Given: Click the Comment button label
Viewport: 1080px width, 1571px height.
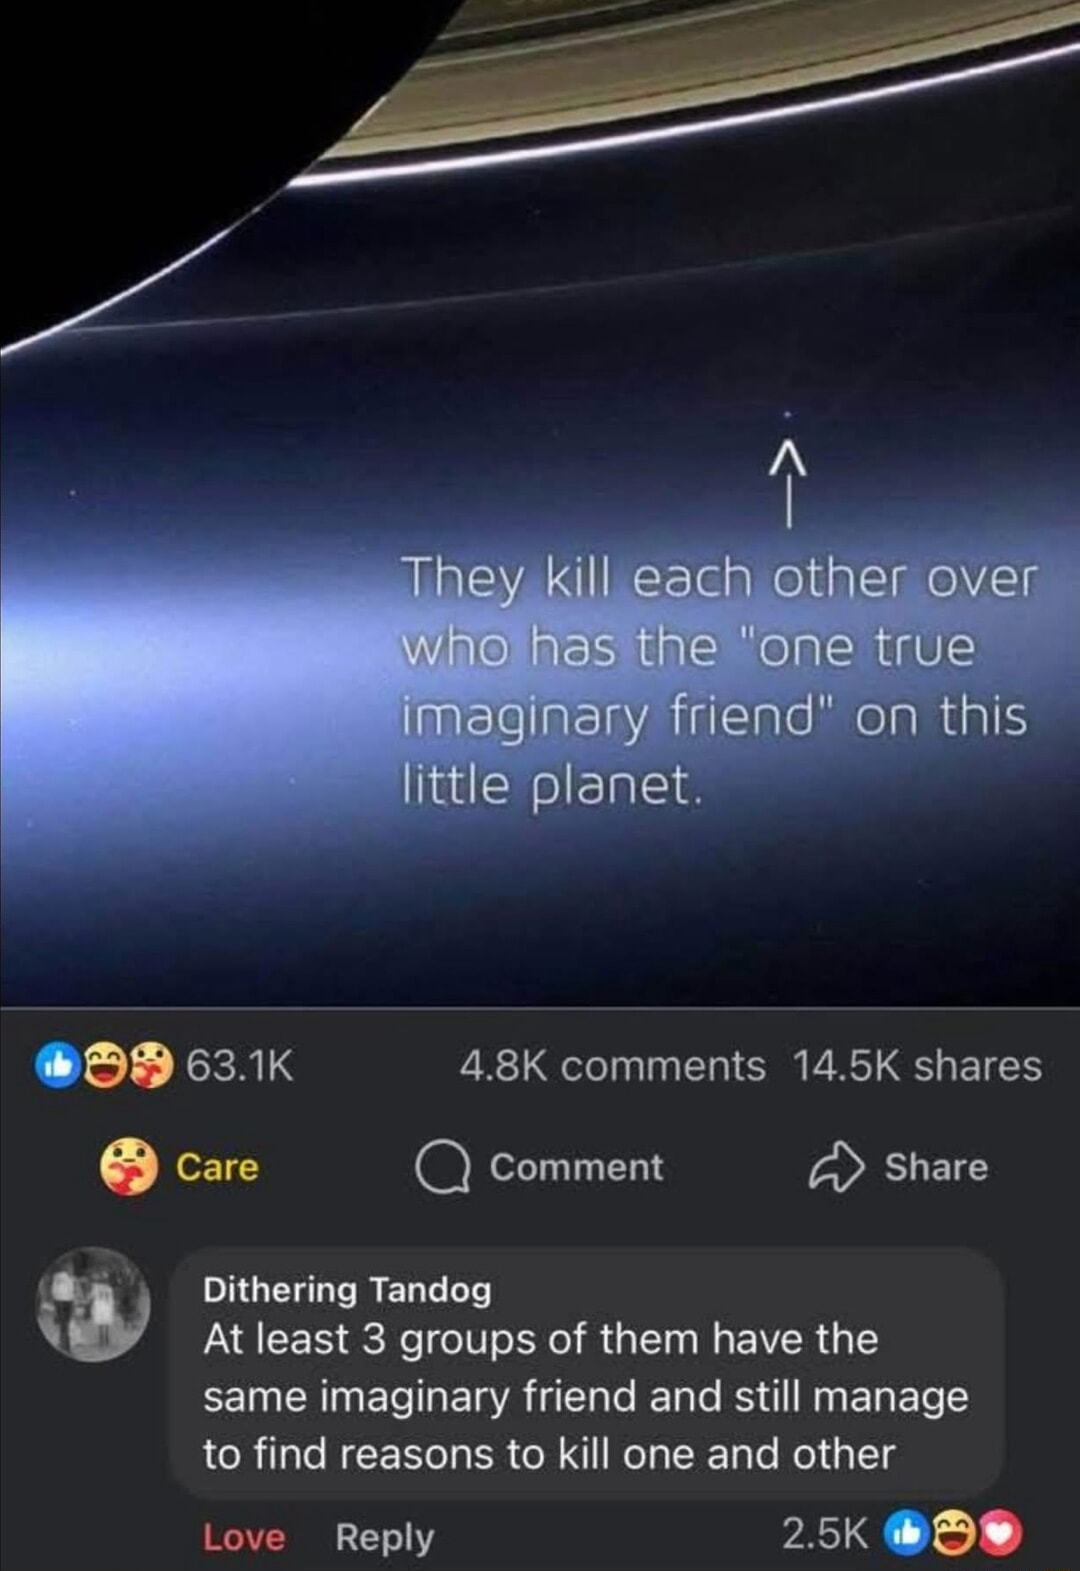Looking at the screenshot, I should point(576,1167).
